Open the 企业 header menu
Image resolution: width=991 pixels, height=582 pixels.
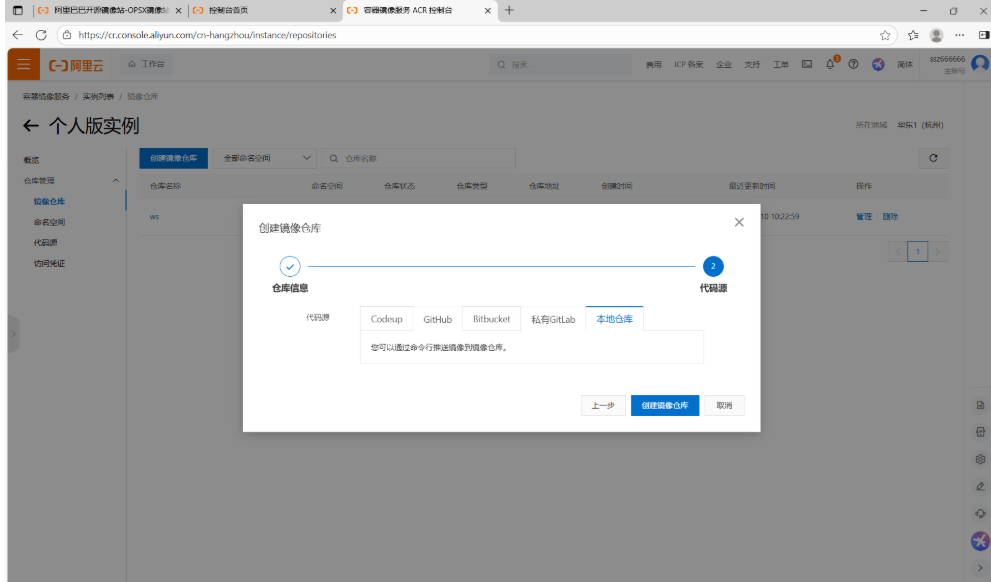724,64
